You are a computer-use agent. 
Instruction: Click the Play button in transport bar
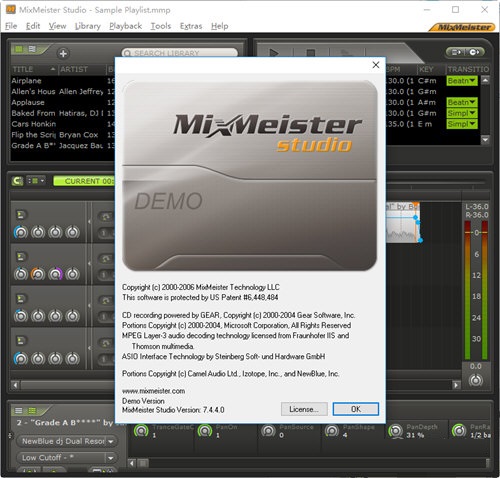(274, 52)
